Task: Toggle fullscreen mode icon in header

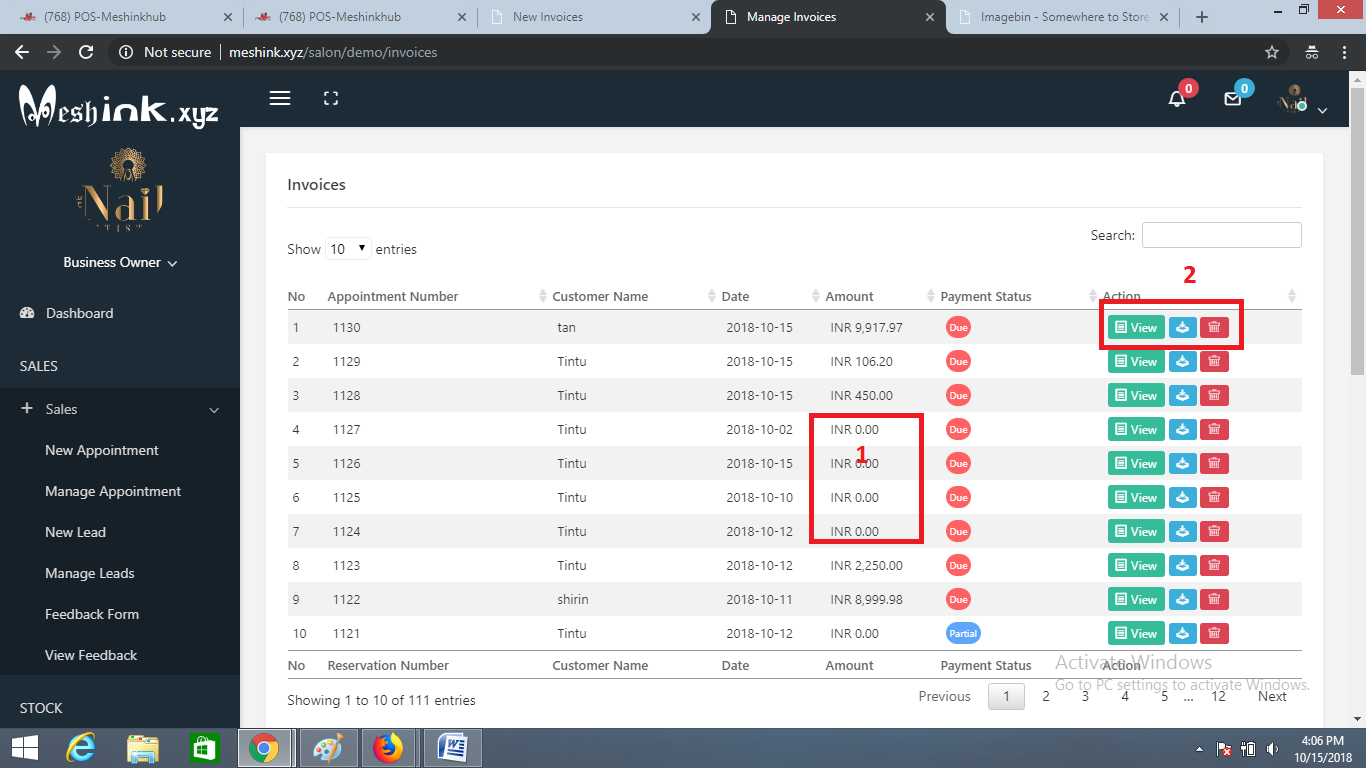Action: (331, 98)
